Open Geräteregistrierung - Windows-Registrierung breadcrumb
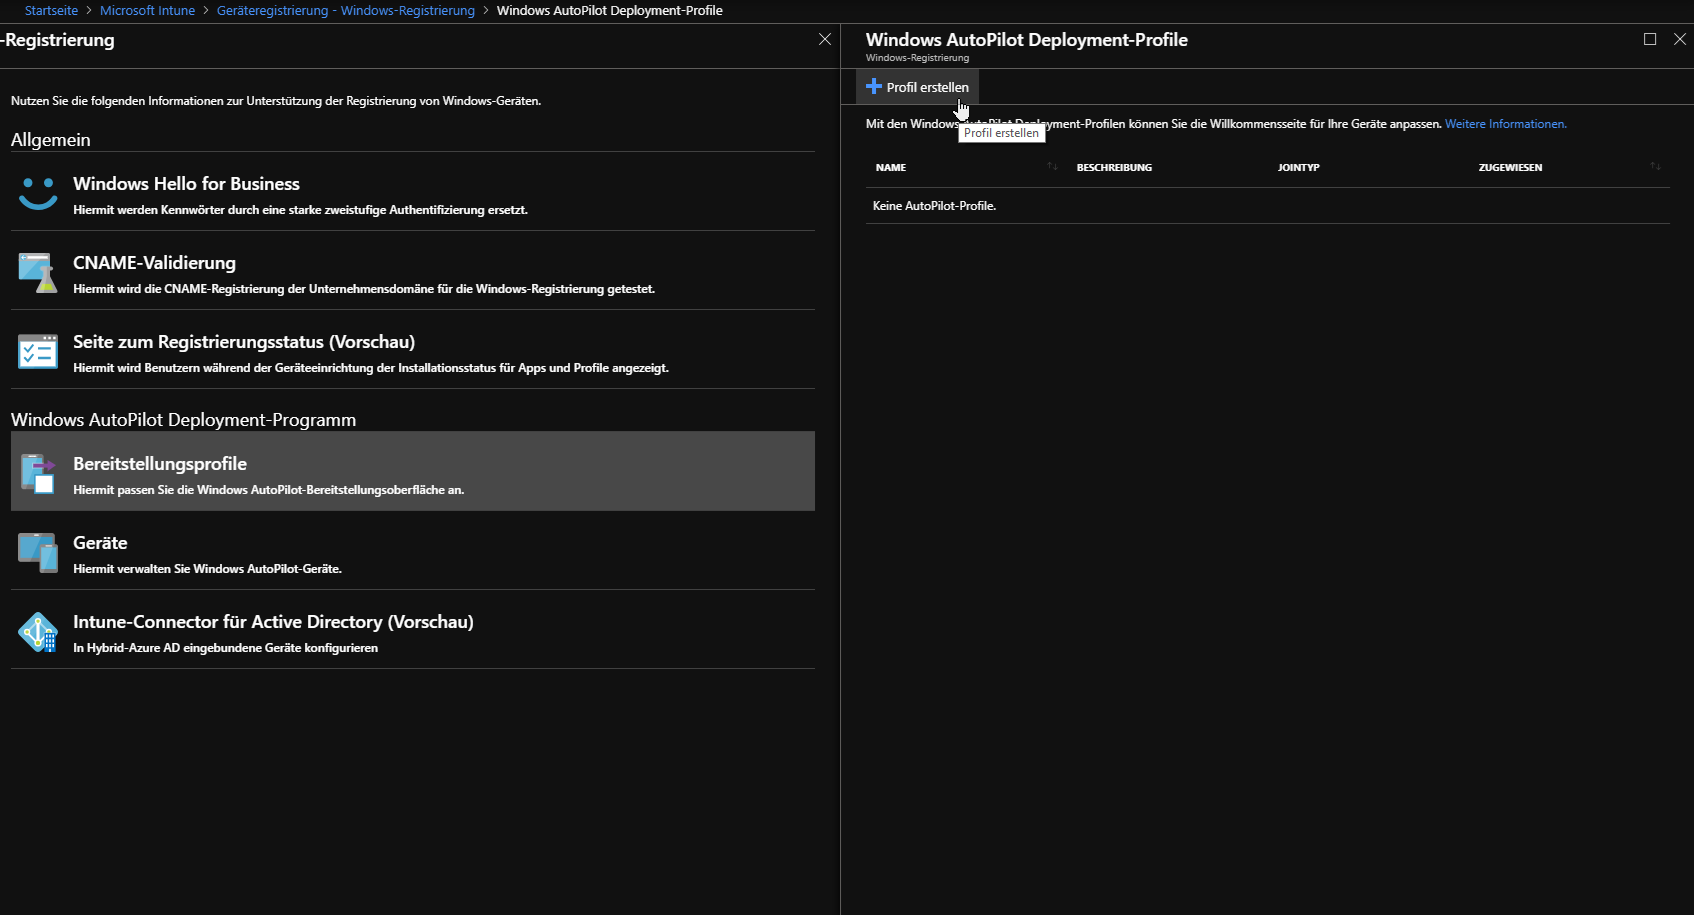1694x915 pixels. pyautogui.click(x=346, y=11)
